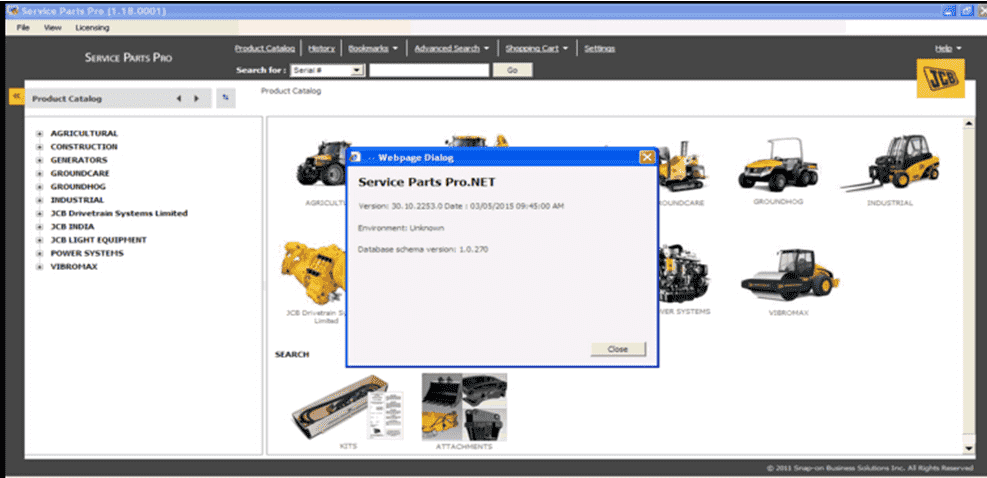Click the sync tree icon beside Product Catalog

226,98
